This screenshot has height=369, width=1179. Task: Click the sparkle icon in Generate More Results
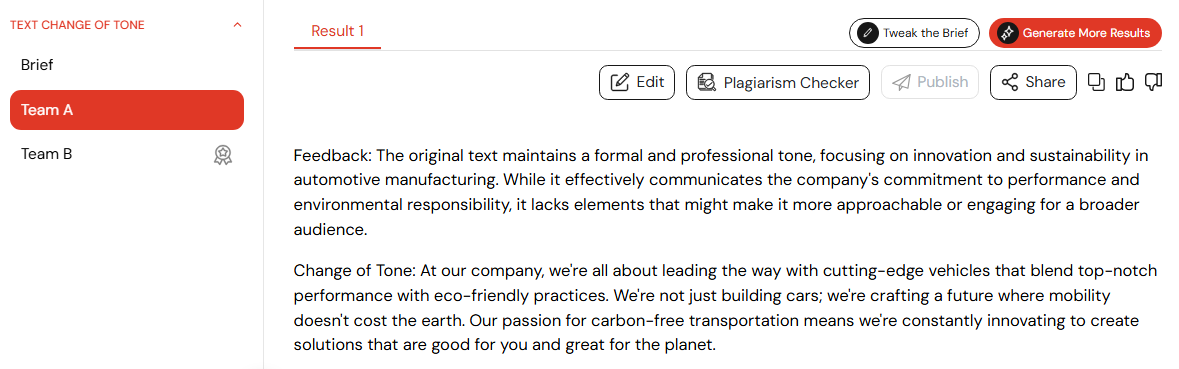tap(1008, 33)
